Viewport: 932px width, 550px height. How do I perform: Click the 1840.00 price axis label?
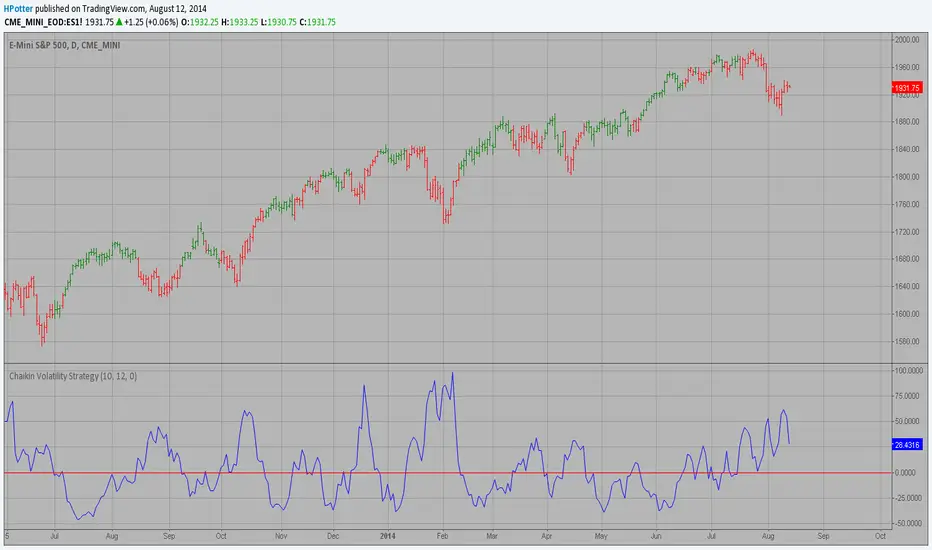click(908, 149)
